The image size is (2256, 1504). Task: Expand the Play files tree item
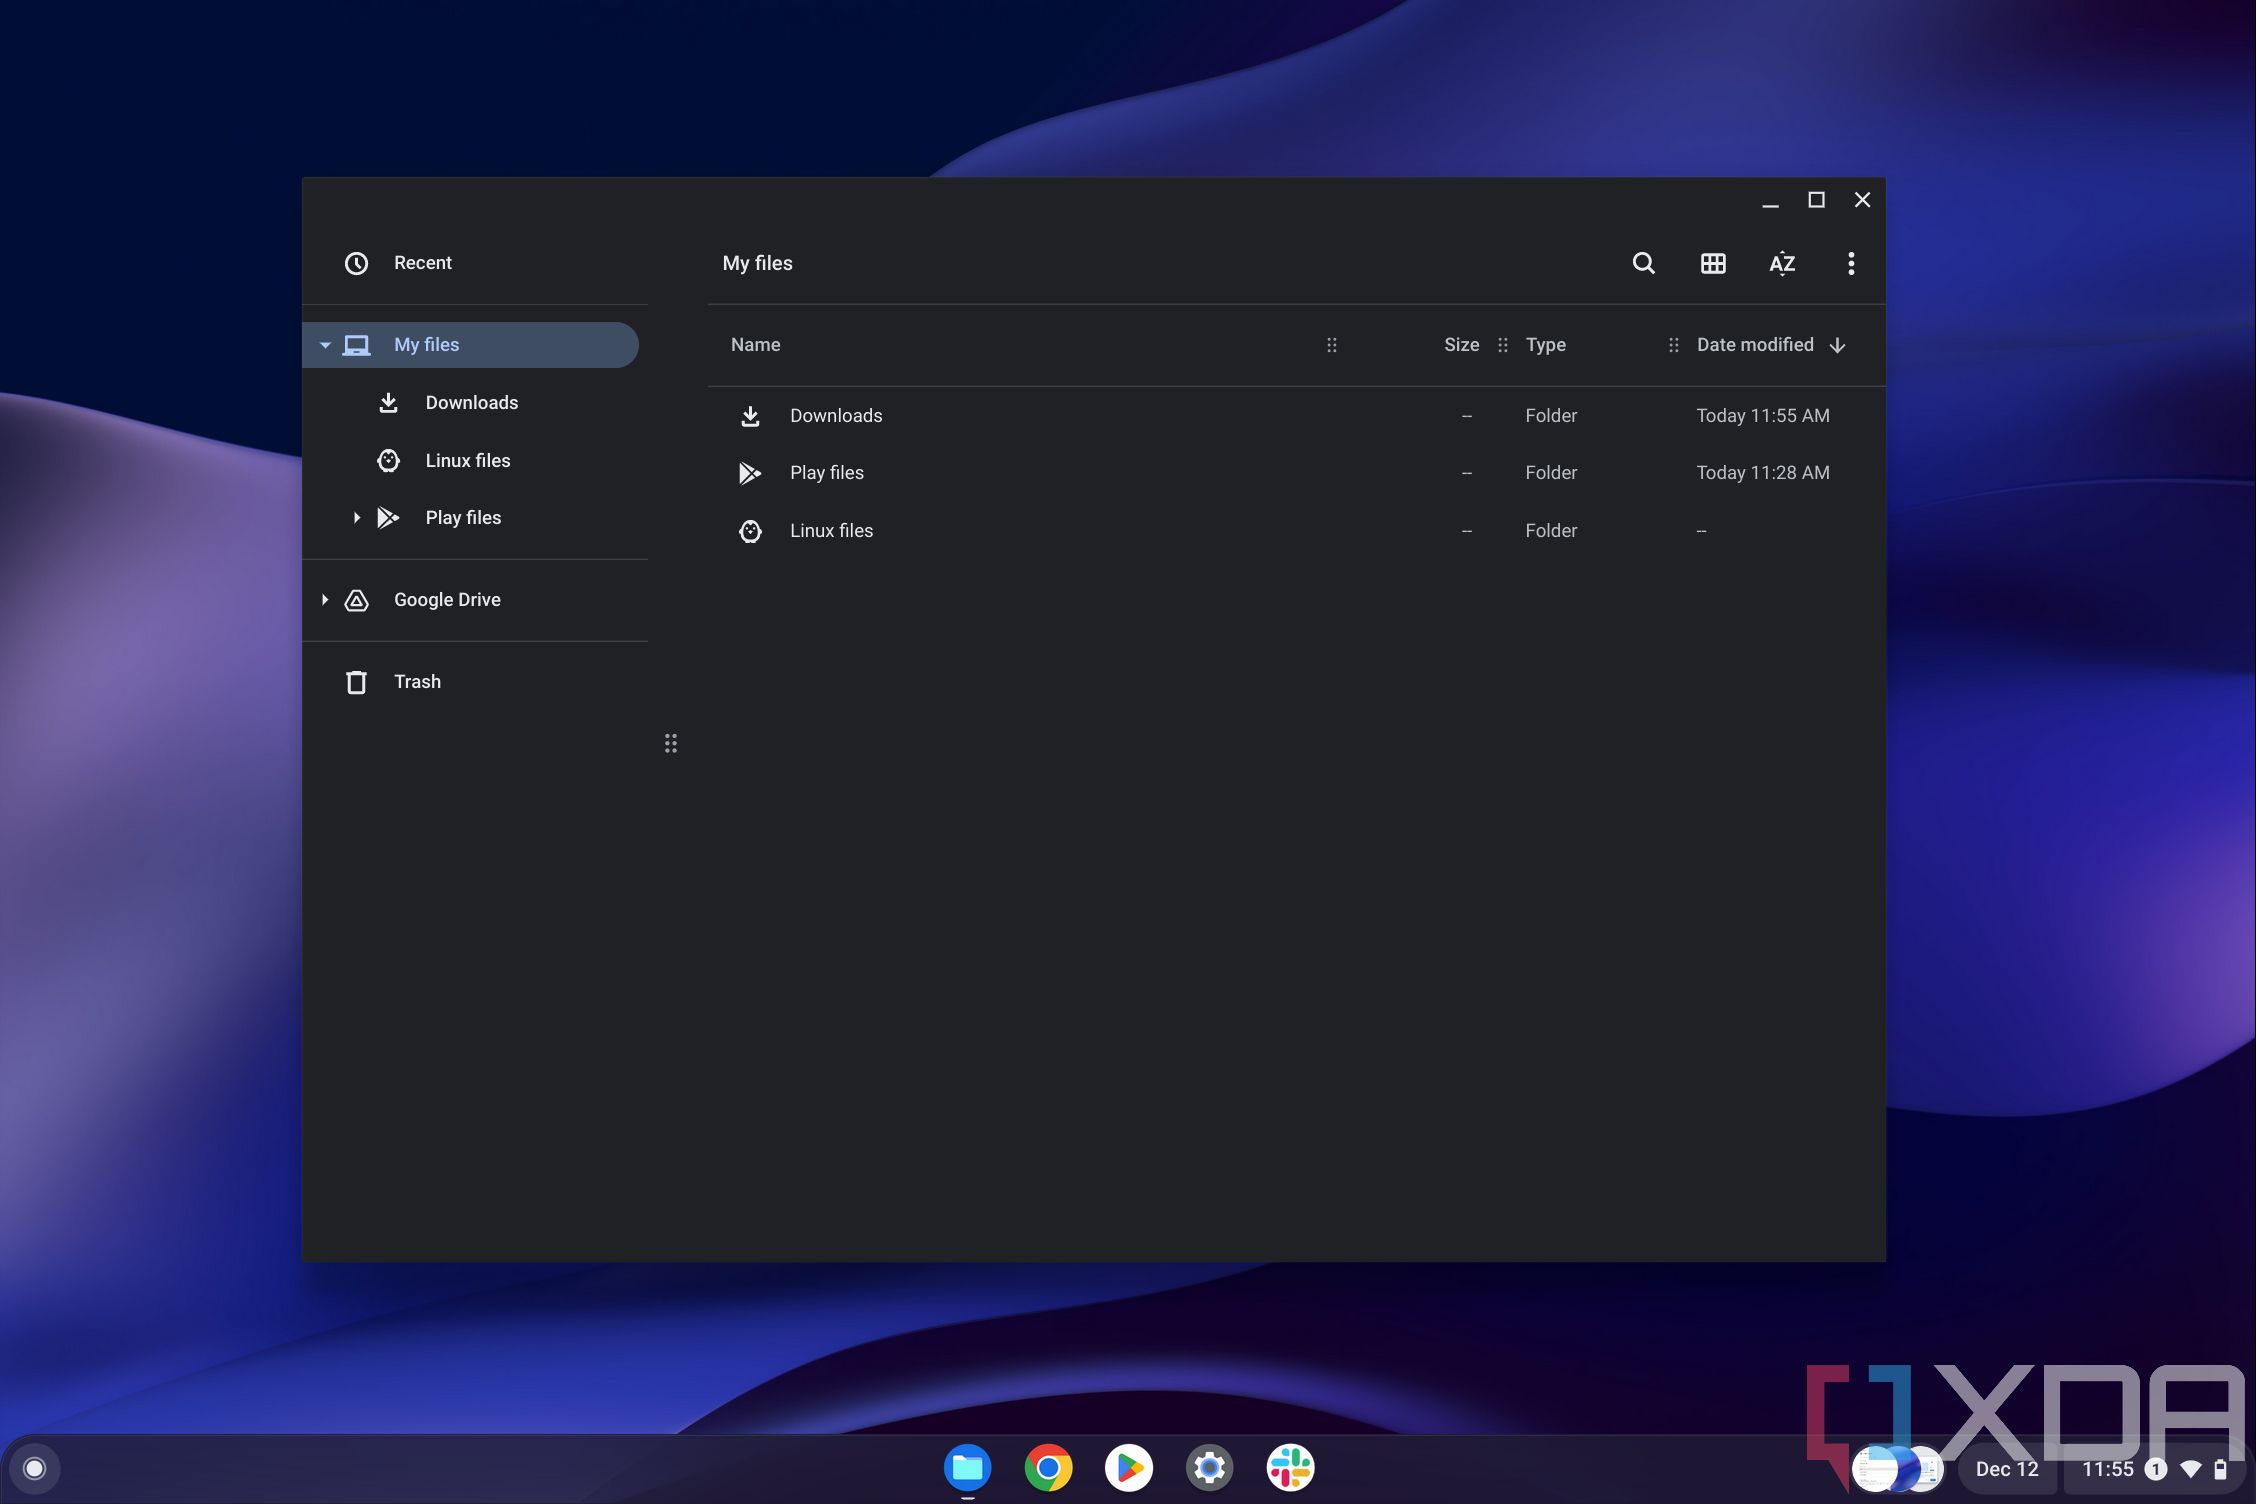coord(356,517)
